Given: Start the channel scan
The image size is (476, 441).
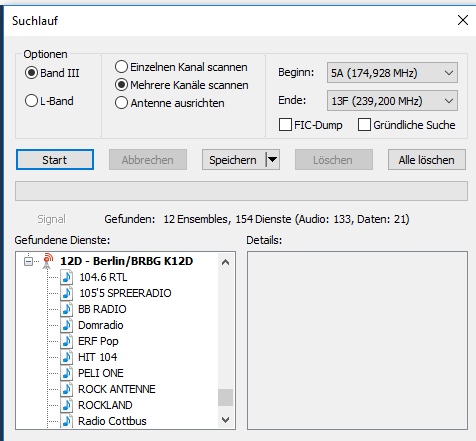Looking at the screenshot, I should (55, 160).
